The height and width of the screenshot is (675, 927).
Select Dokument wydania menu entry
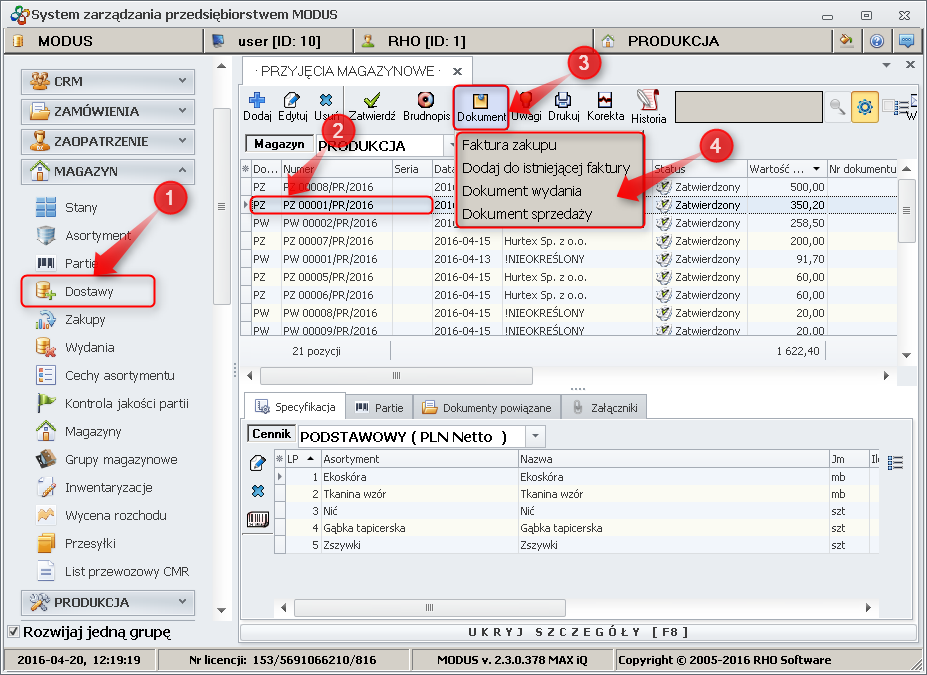click(x=521, y=190)
